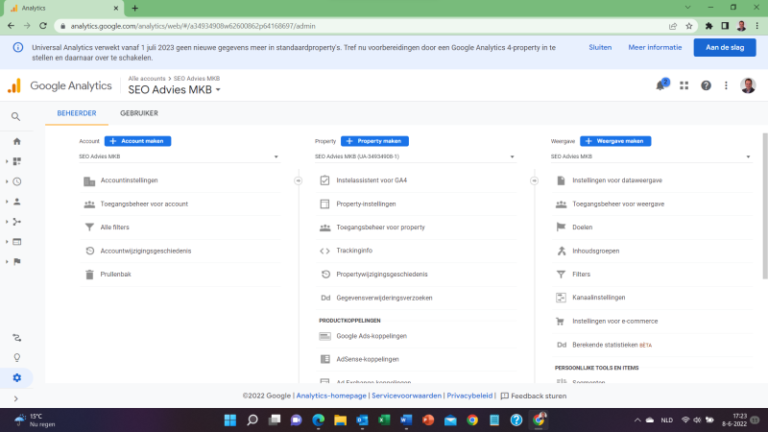The image size is (768, 432).
Task: Click the Aan de slag button
Action: click(x=724, y=48)
